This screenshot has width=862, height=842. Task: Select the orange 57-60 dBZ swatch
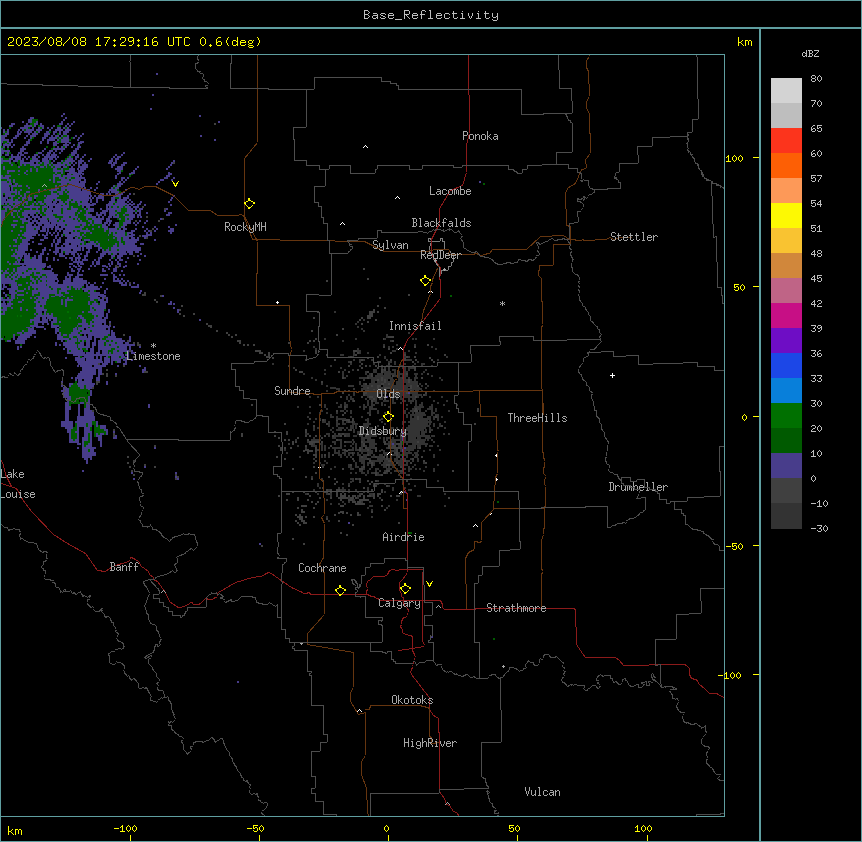pos(786,165)
